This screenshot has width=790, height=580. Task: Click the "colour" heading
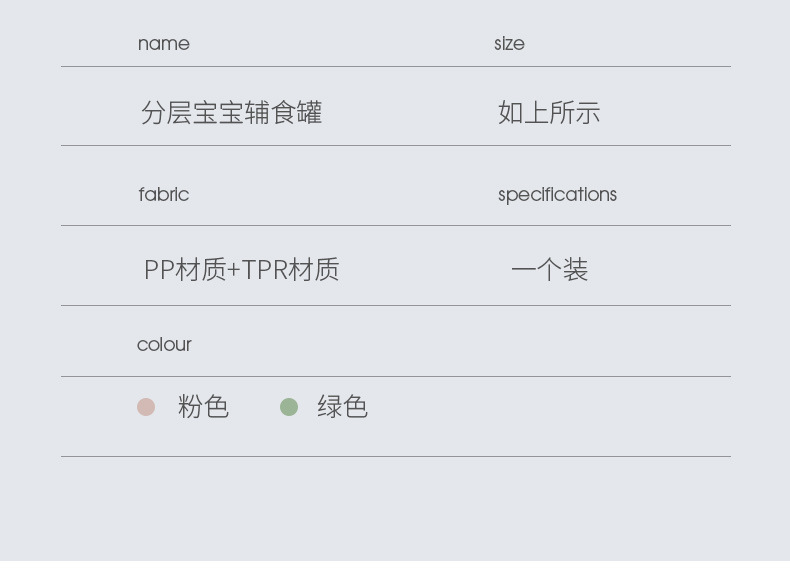164,345
